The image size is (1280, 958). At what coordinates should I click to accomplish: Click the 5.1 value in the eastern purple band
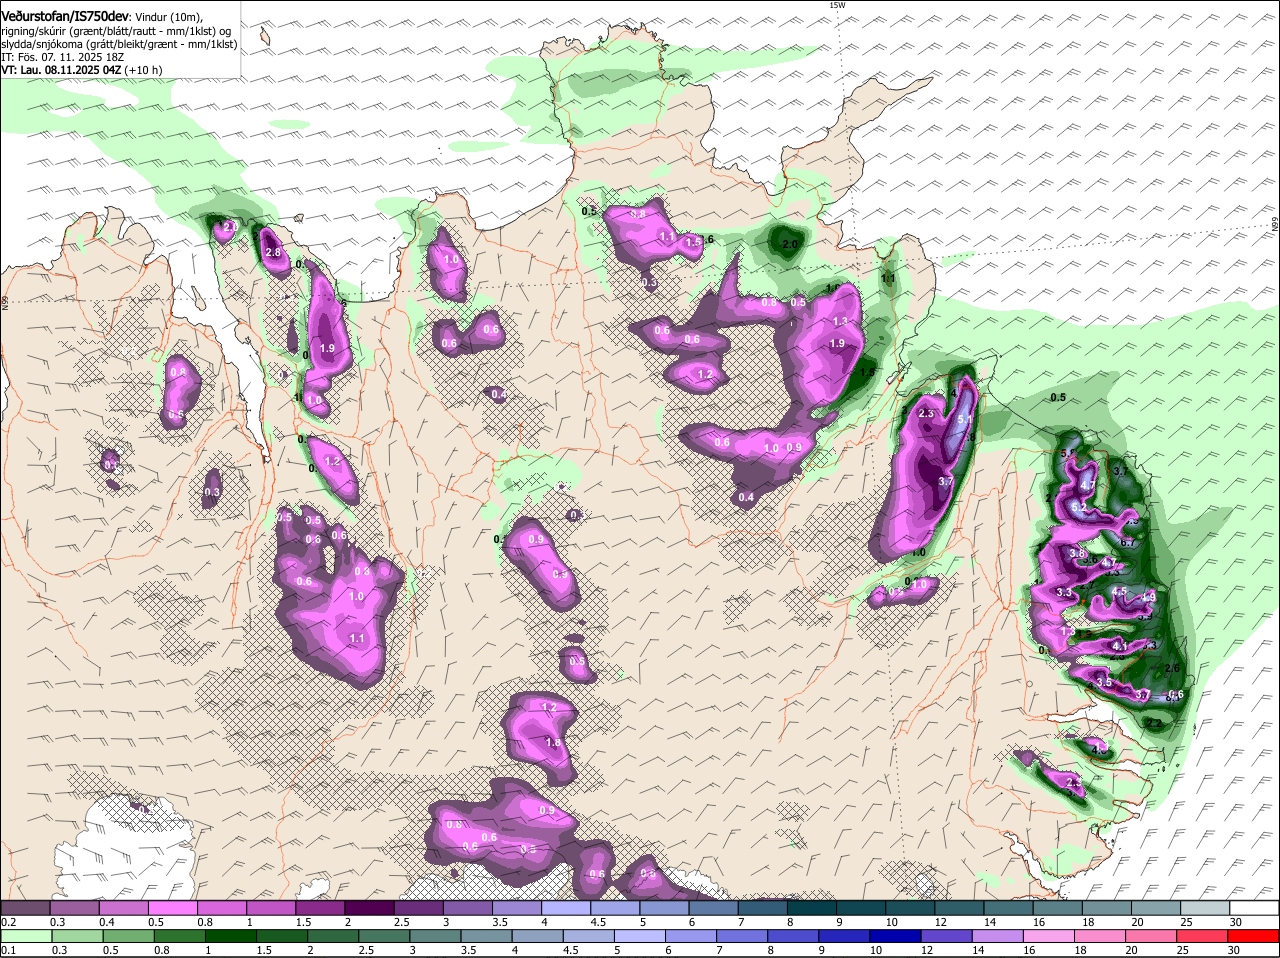coord(965,420)
